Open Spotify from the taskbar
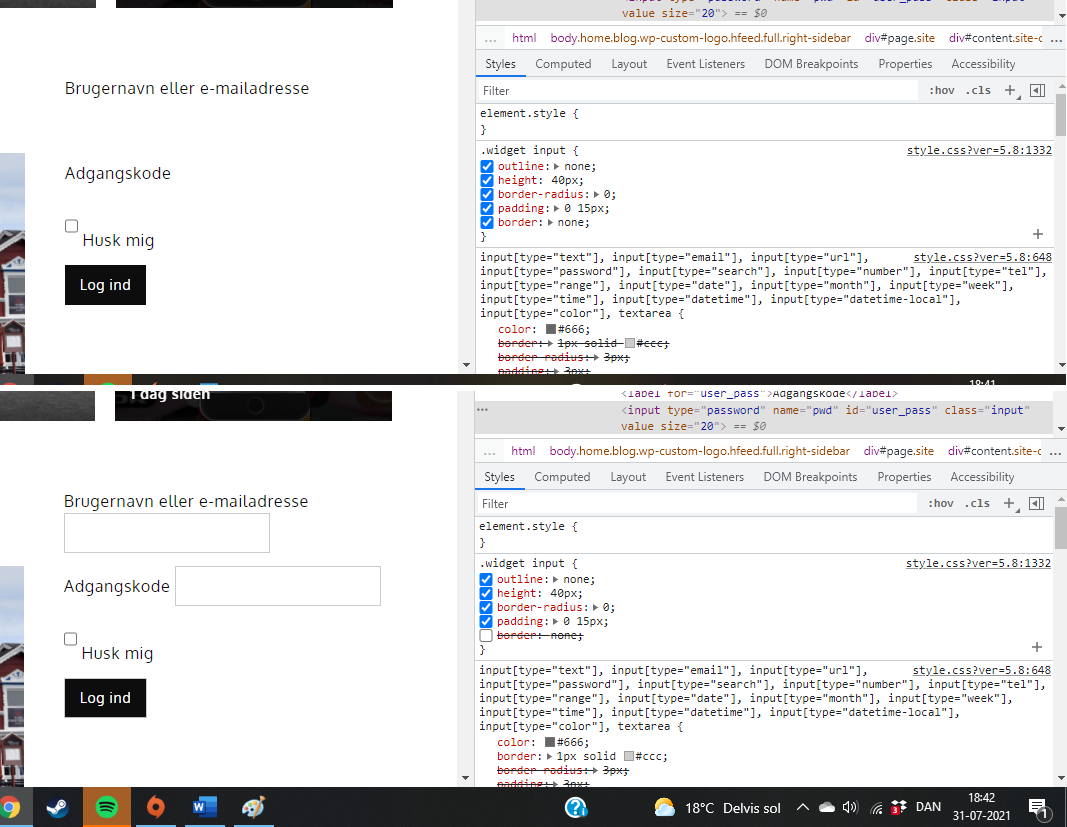Viewport: 1067px width, 827px height. 107,807
